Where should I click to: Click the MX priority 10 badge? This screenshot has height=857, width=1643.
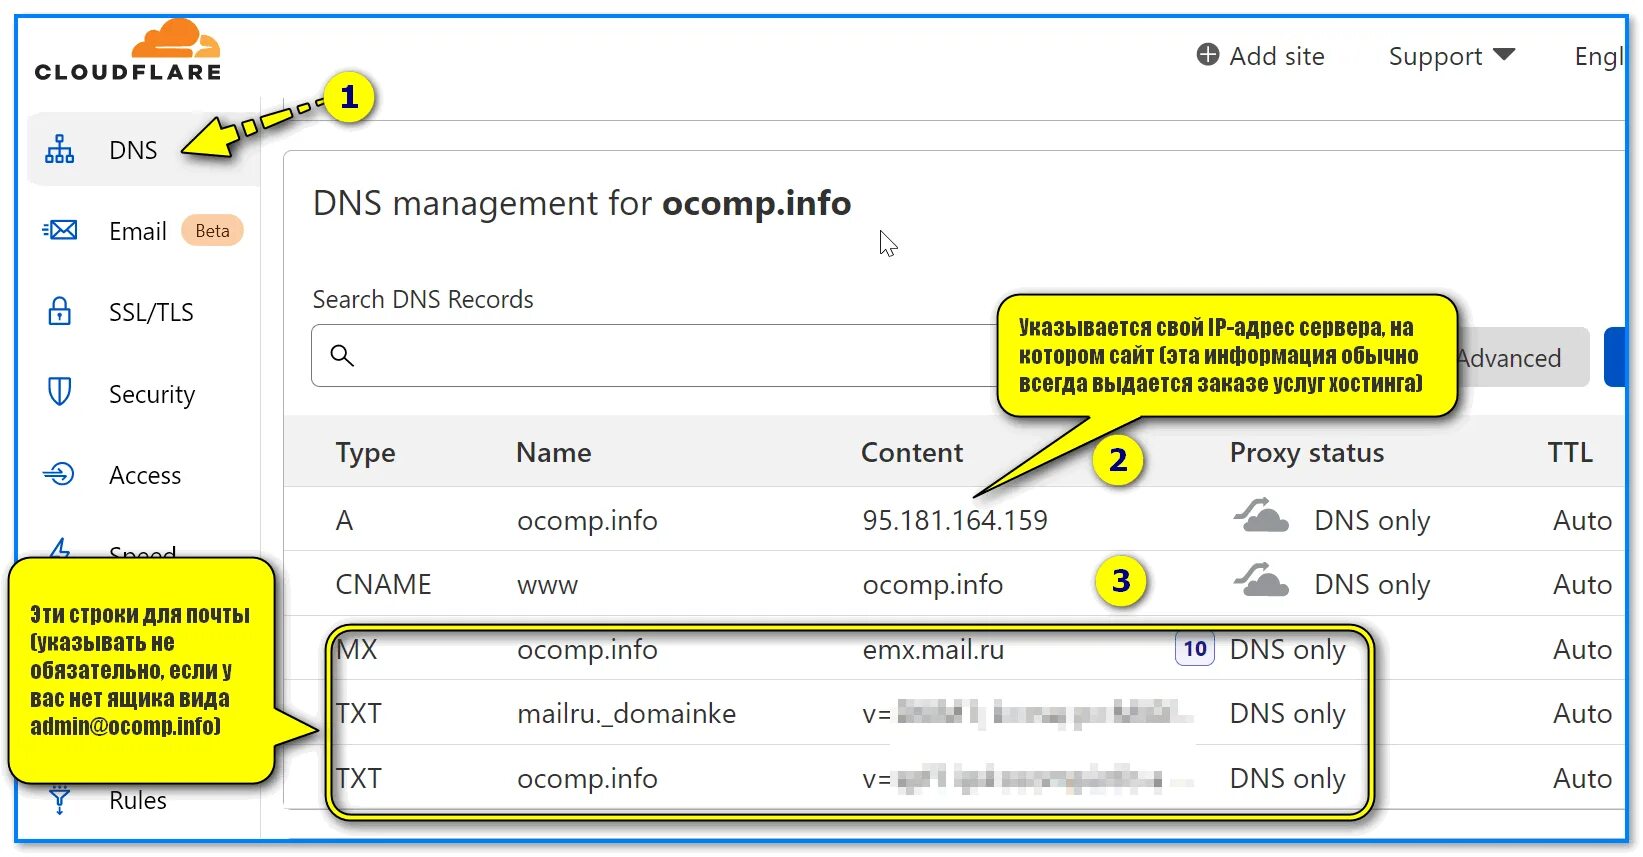point(1195,649)
